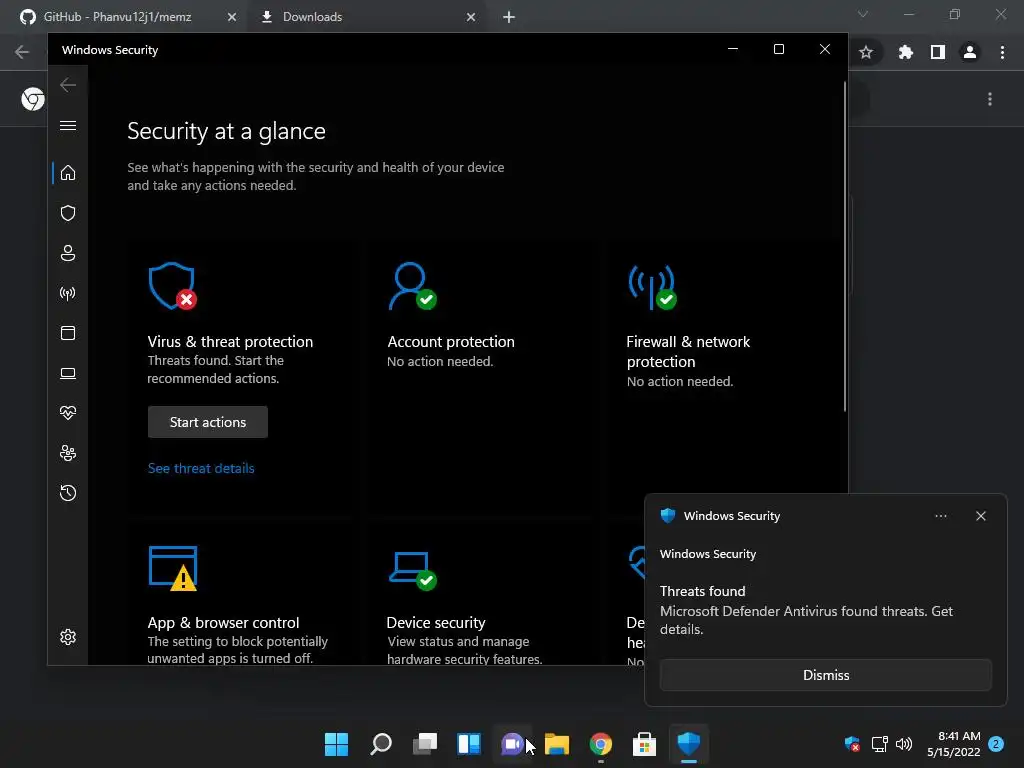Image resolution: width=1024 pixels, height=768 pixels.
Task: Open App & browser control sidebar icon
Action: pos(68,333)
